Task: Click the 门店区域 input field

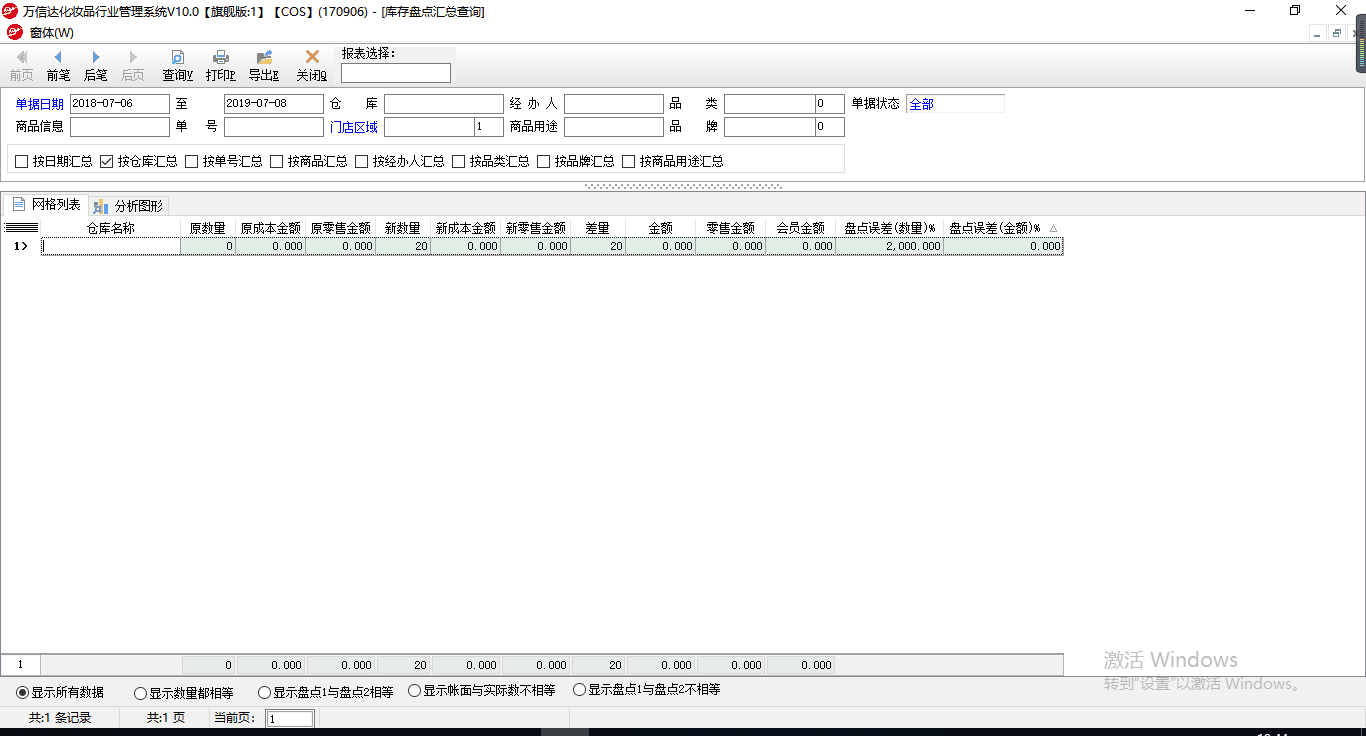Action: click(429, 127)
